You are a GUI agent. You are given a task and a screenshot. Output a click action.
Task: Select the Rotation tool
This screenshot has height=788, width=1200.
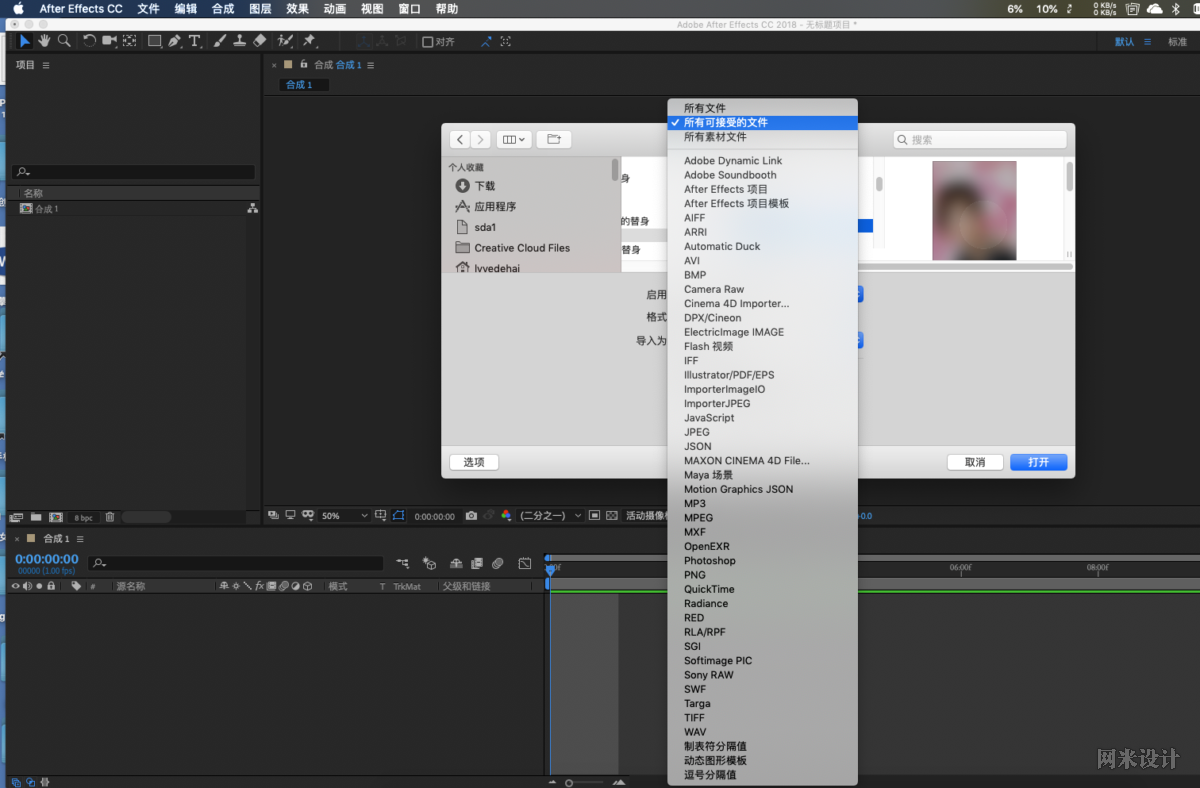[90, 41]
